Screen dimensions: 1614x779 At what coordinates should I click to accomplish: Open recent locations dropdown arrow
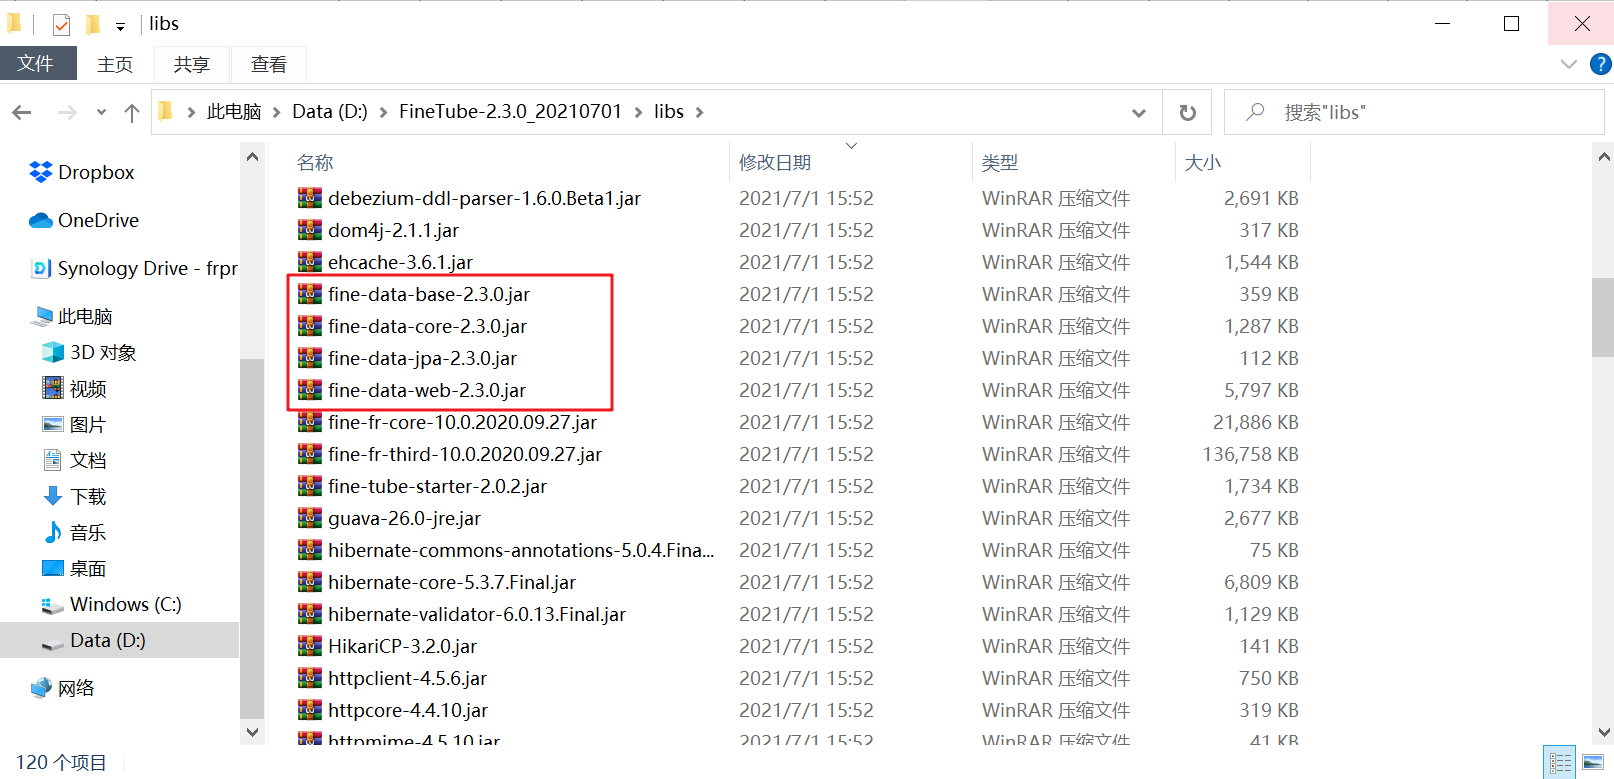click(x=101, y=112)
